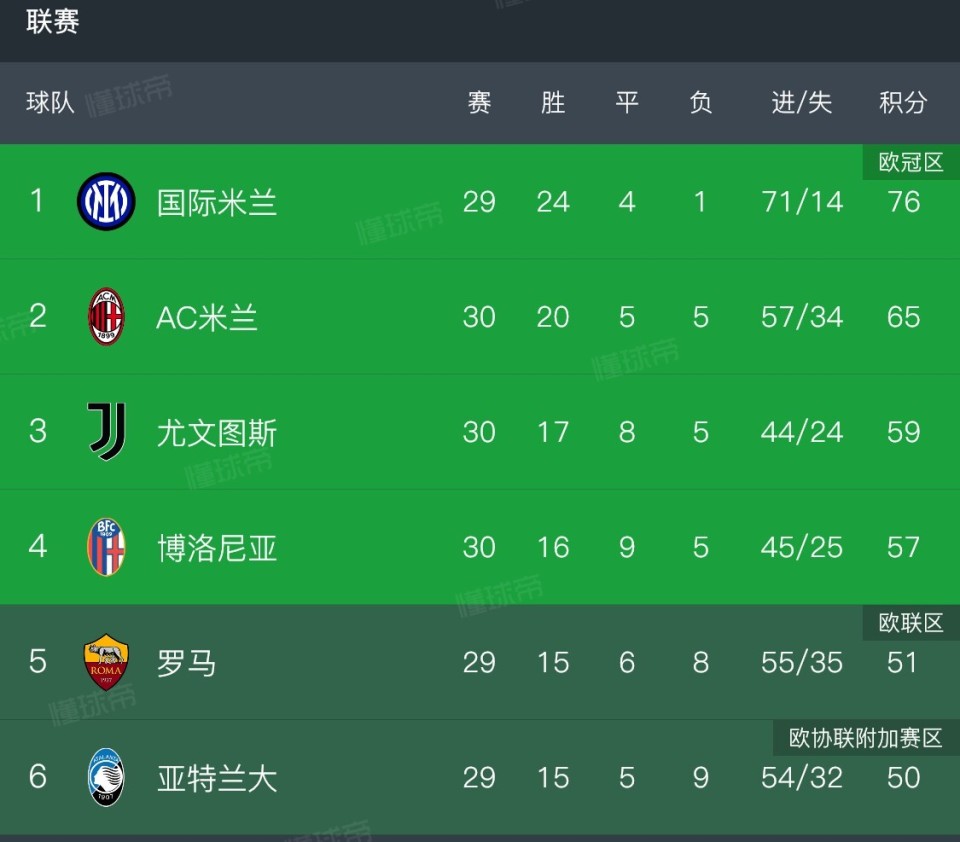This screenshot has width=960, height=842.
Task: Open team page for 国际米兰
Action: pos(217,203)
